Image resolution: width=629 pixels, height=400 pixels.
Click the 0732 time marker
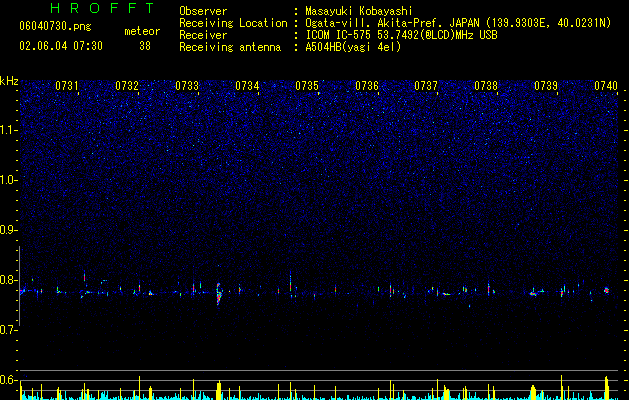point(127,86)
